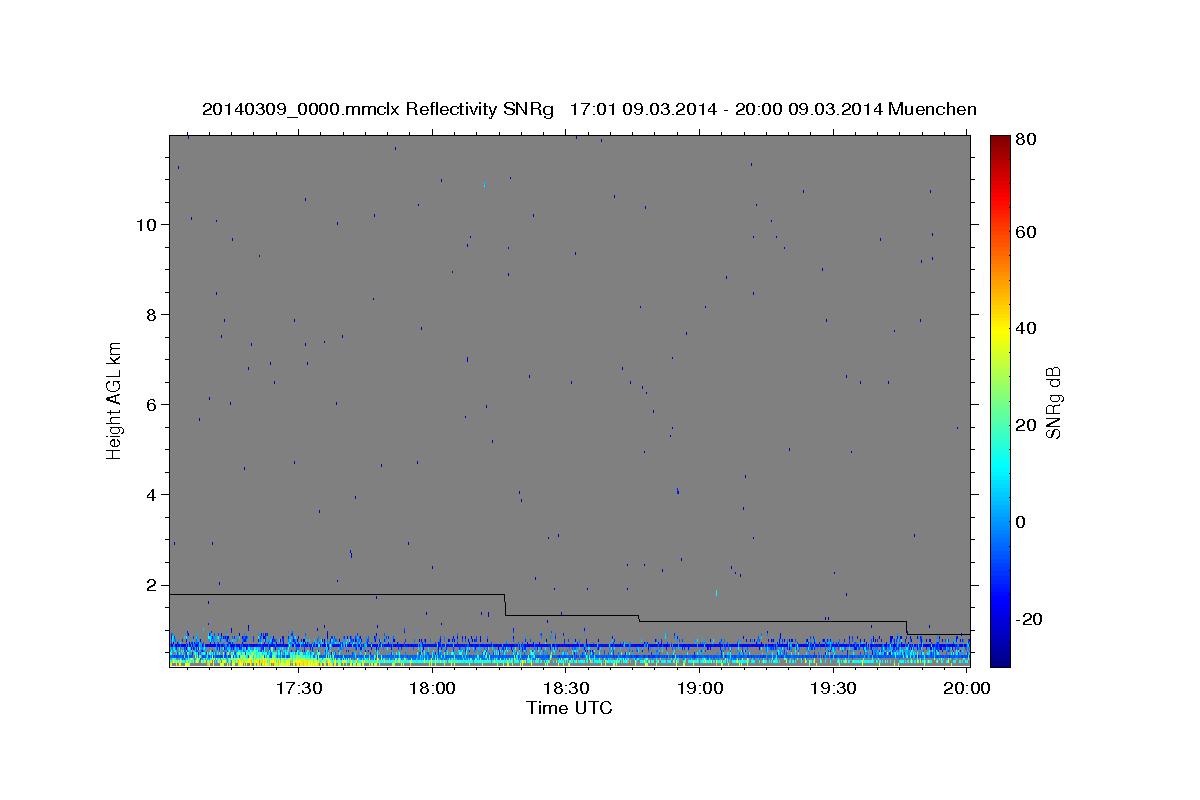Click the 'Height AGL km' y-axis label
This screenshot has width=1200, height=800.
114,400
